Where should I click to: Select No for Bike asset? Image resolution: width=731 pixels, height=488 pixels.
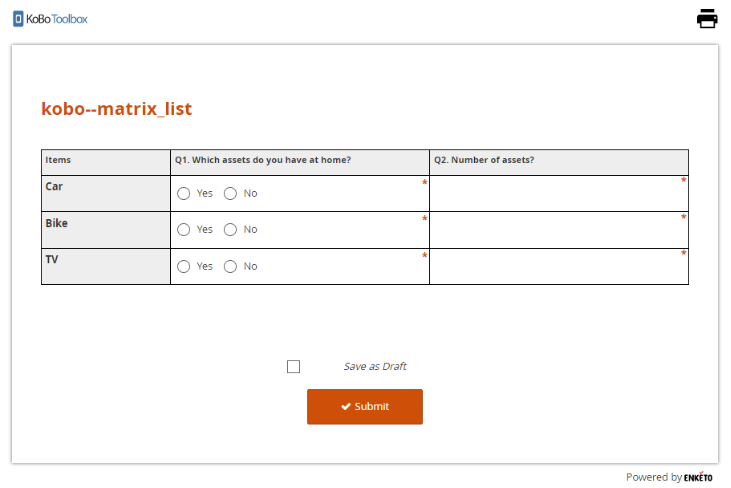[230, 230]
